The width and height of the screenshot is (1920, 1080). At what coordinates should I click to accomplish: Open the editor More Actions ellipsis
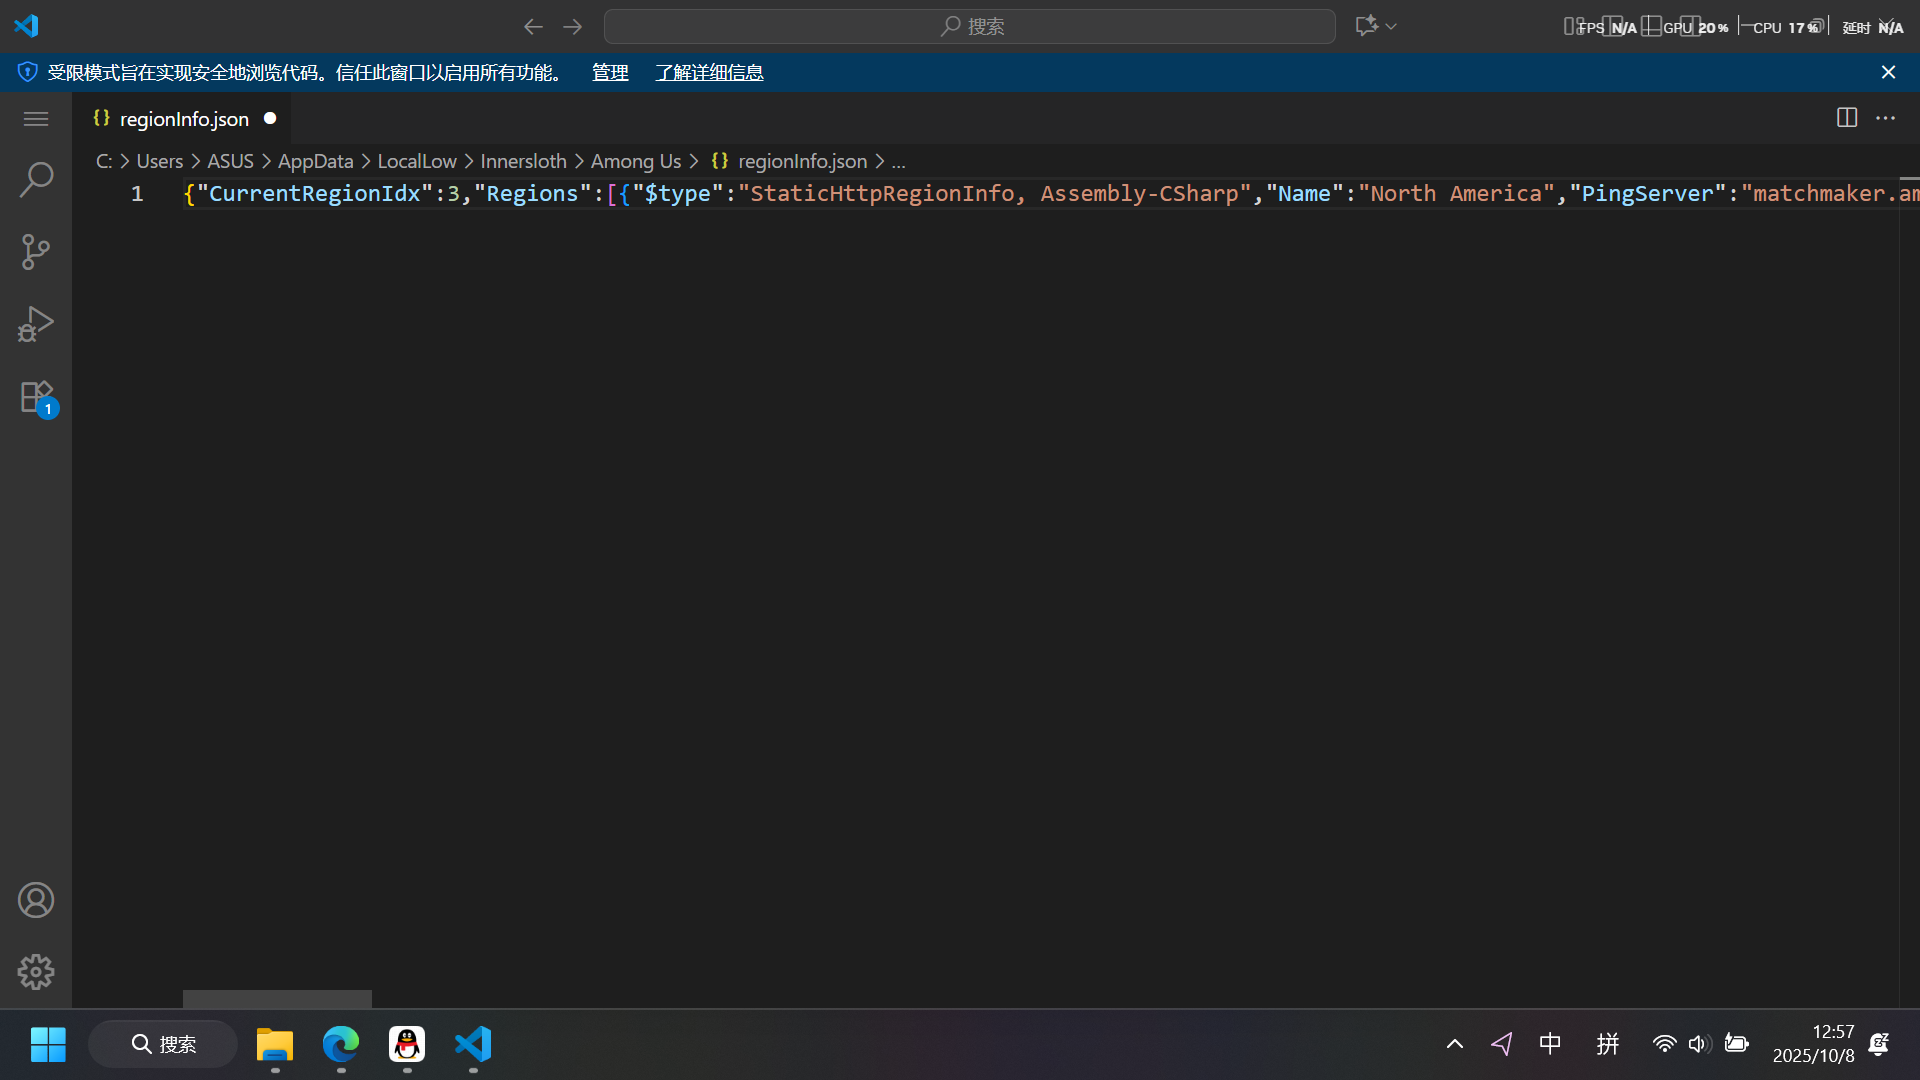pos(1885,118)
